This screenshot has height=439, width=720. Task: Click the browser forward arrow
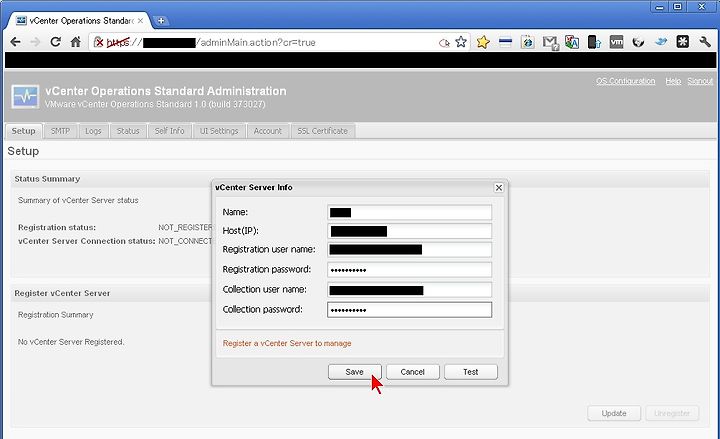pos(35,42)
